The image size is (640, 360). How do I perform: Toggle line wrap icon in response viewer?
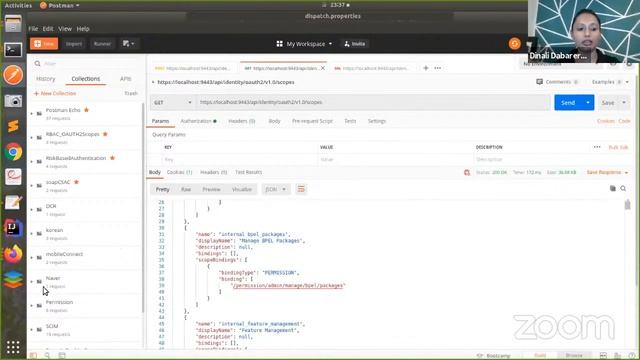click(x=301, y=189)
